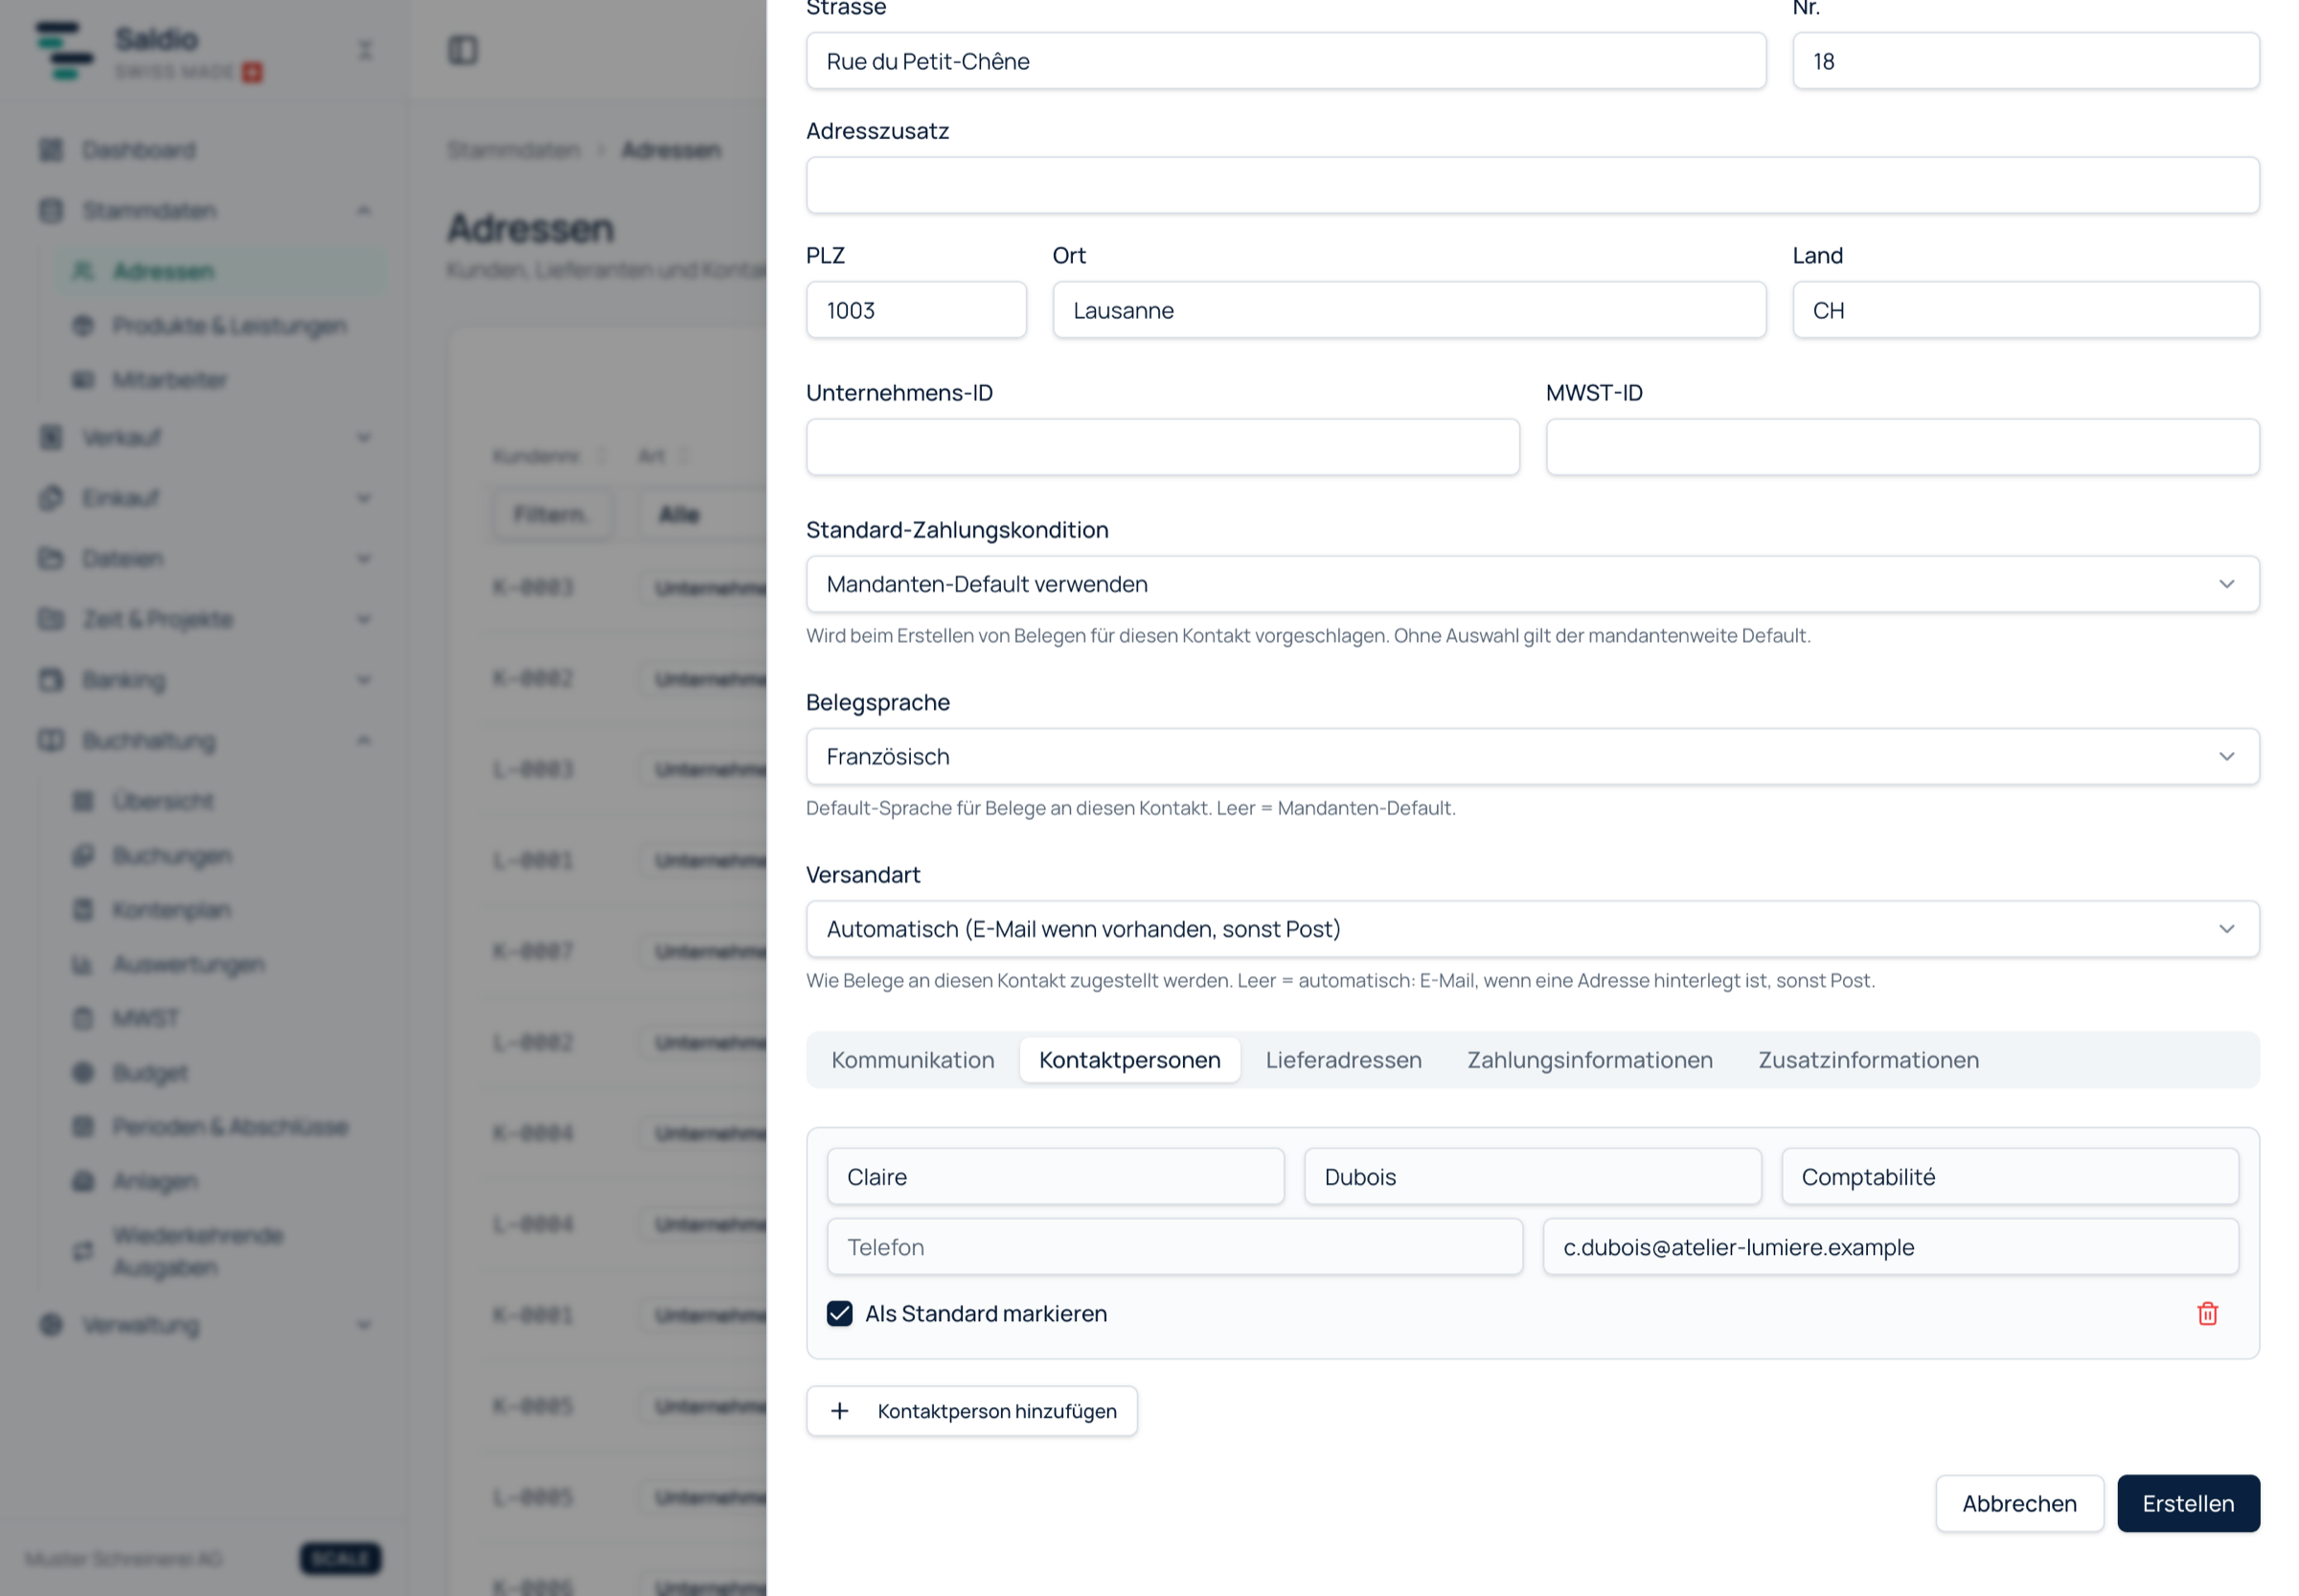The height and width of the screenshot is (1596, 2299).
Task: Delete the Claire Dubois contact person
Action: [2207, 1313]
